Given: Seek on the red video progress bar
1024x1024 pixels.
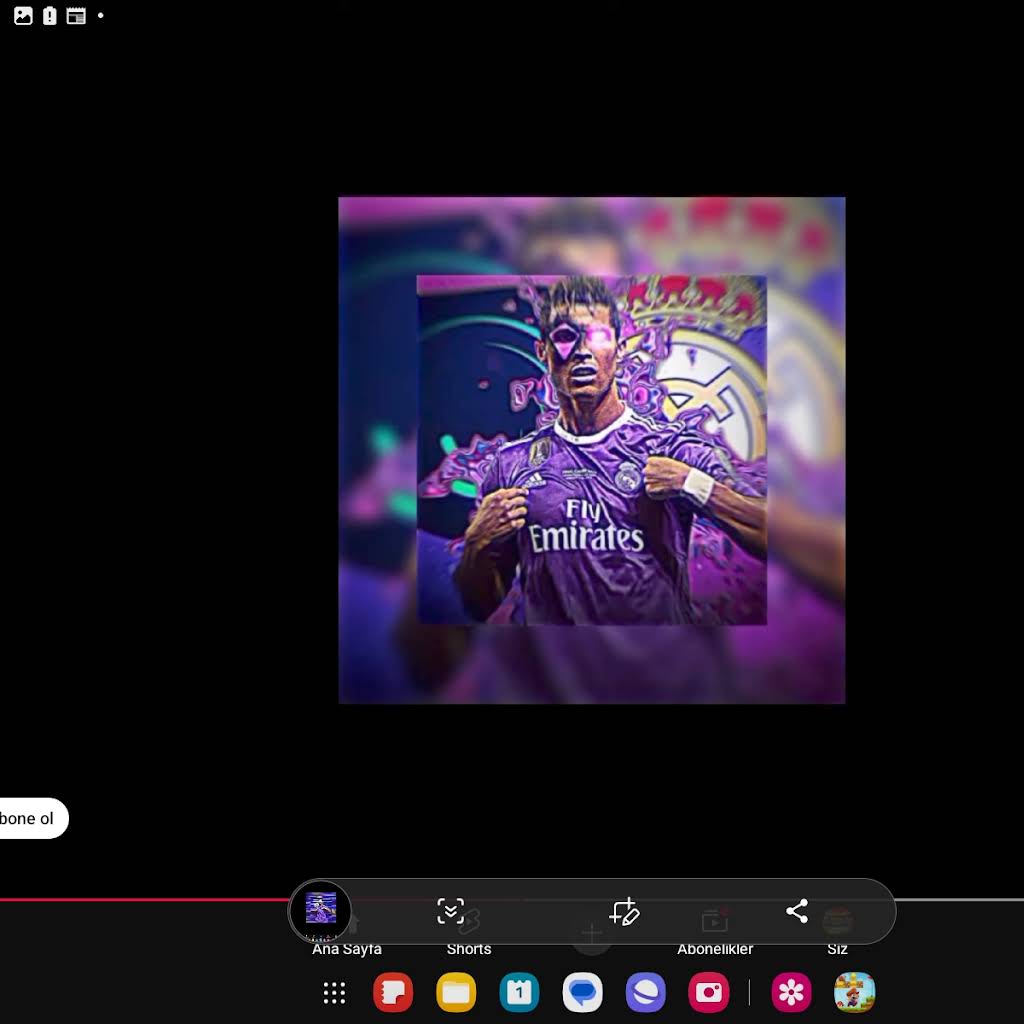Looking at the screenshot, I should (144, 900).
